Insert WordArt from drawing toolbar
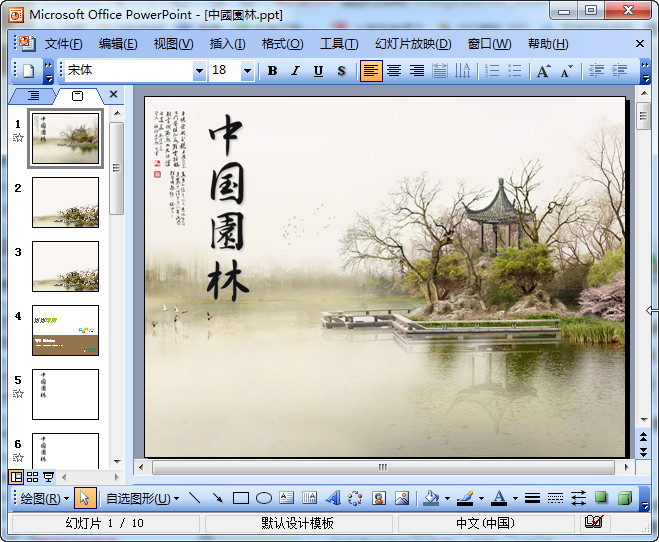The image size is (659, 542). click(x=333, y=498)
